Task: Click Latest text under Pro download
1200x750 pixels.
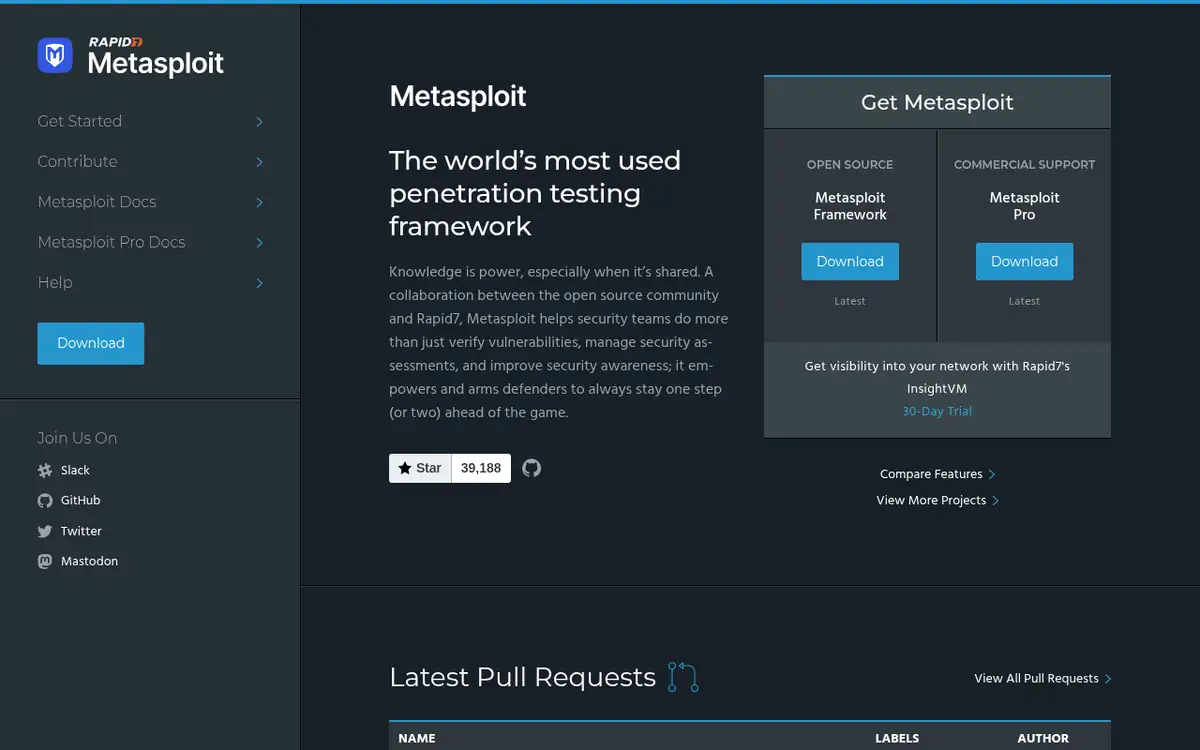Action: [x=1024, y=301]
